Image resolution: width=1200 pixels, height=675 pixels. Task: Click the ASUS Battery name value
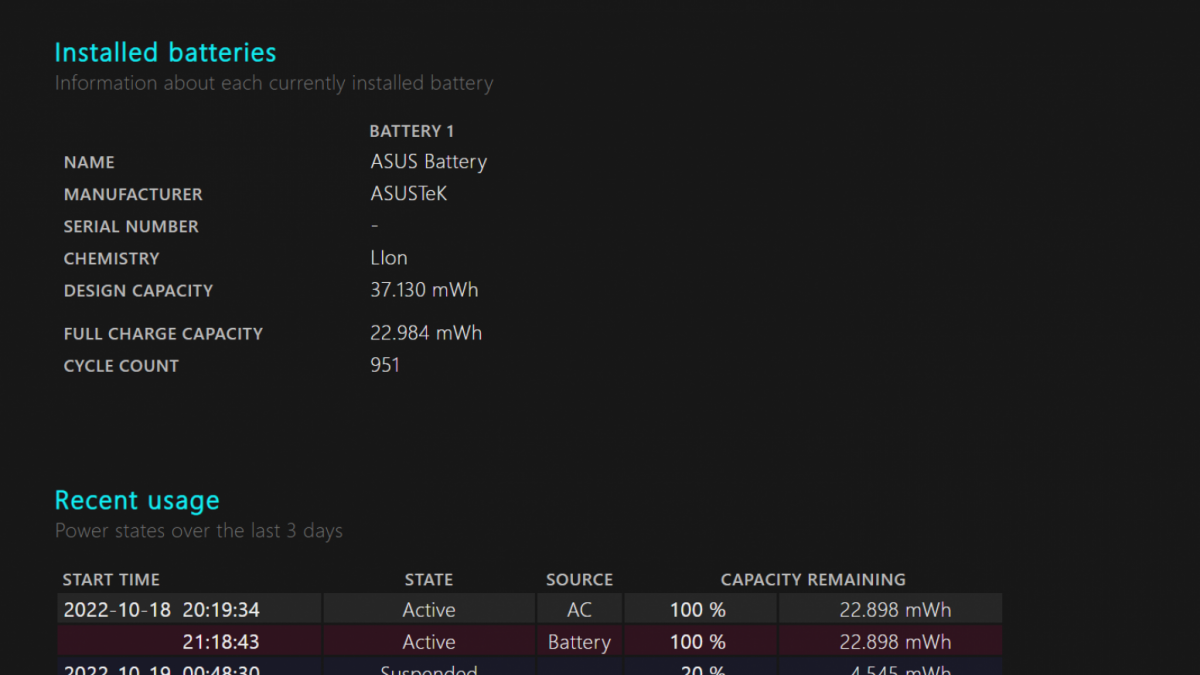click(x=428, y=161)
